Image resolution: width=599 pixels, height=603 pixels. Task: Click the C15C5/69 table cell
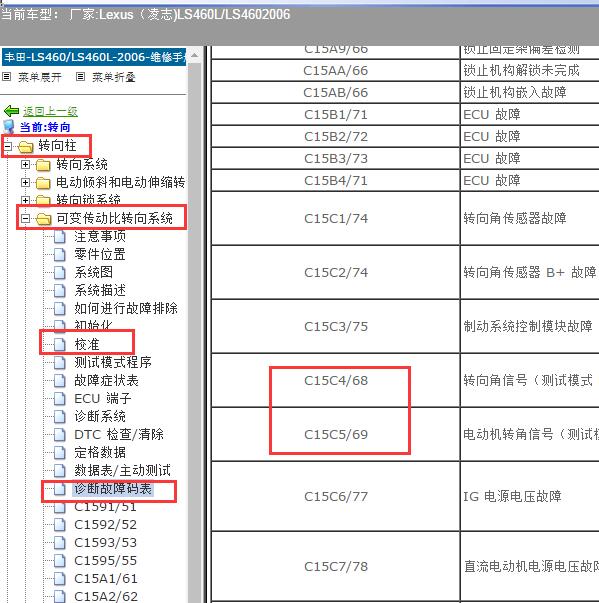point(336,434)
